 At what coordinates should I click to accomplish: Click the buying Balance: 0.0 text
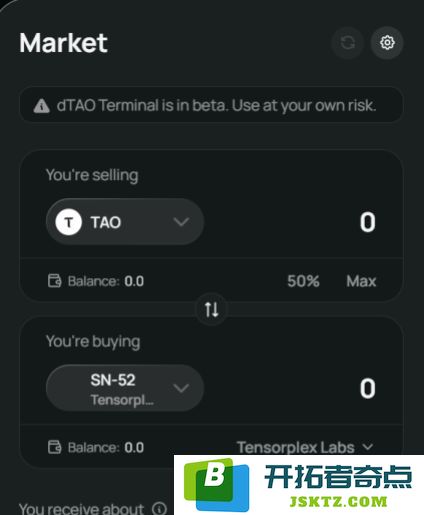[x=106, y=448]
